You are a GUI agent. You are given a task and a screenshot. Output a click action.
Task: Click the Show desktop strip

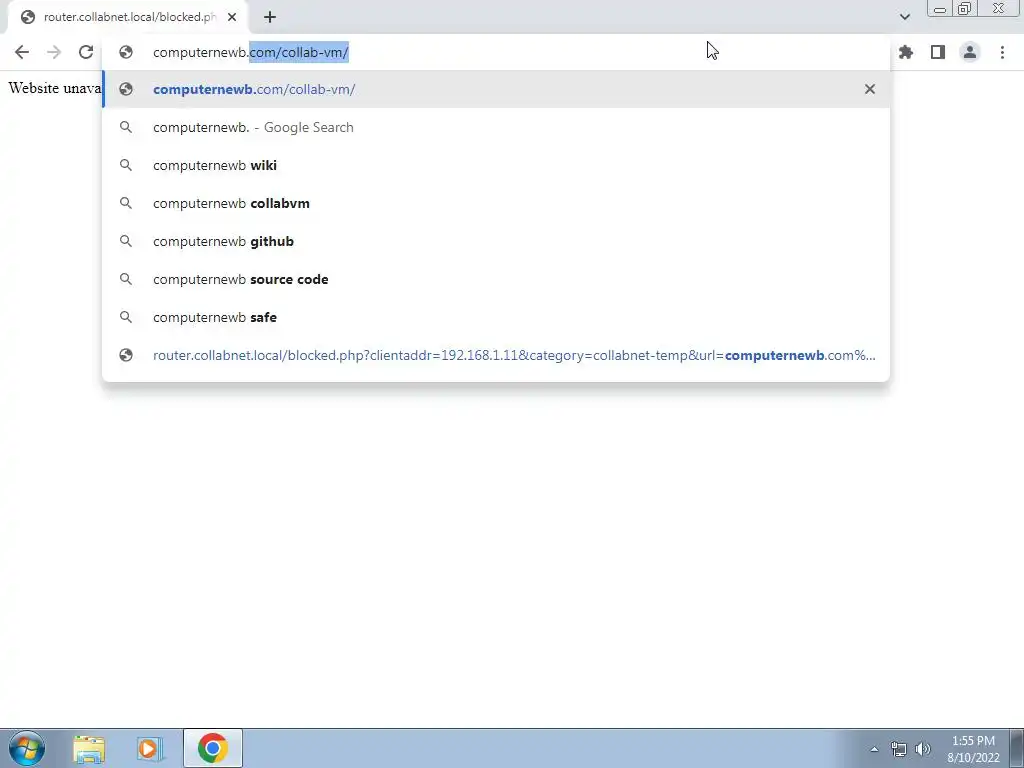point(1017,748)
